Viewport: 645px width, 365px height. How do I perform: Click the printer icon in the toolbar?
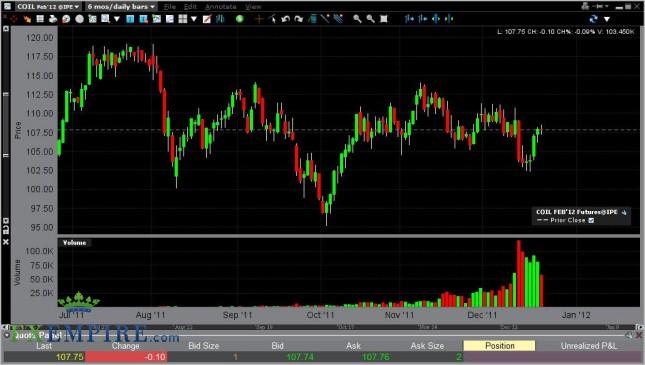[53, 19]
